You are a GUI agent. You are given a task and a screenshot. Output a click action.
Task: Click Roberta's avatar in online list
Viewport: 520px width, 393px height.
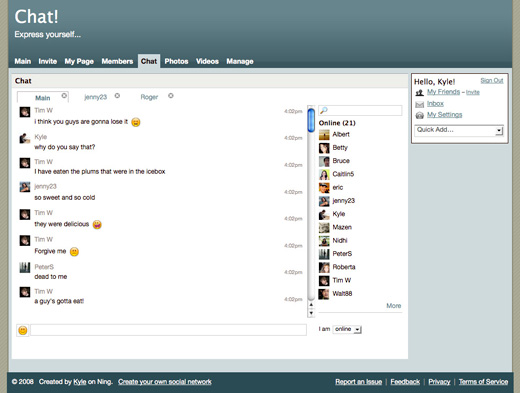pos(324,267)
